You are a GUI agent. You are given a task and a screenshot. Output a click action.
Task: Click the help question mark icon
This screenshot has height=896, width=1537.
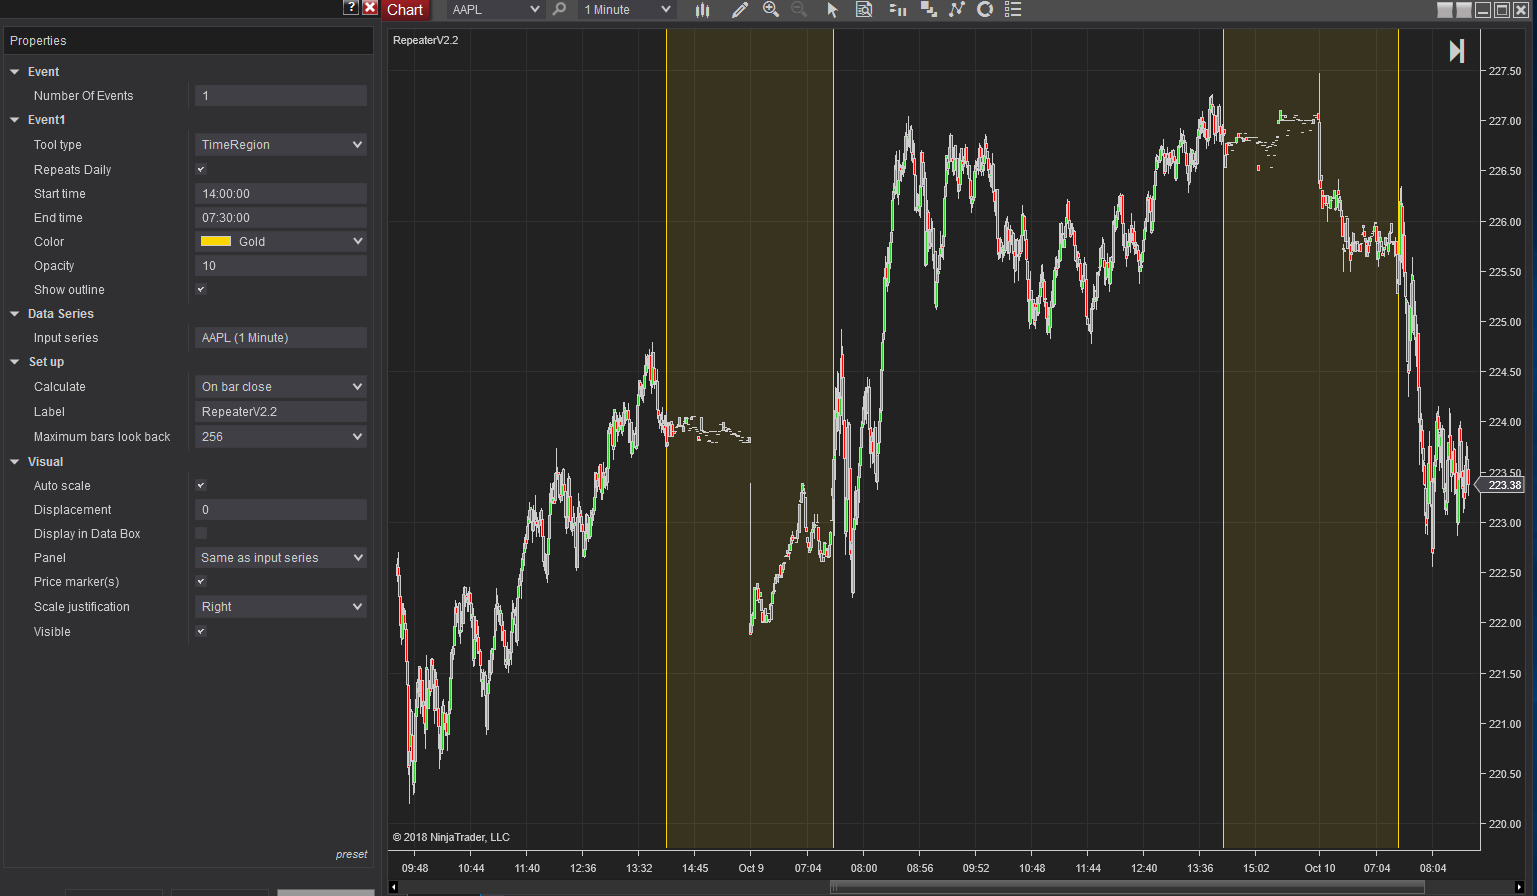point(350,7)
